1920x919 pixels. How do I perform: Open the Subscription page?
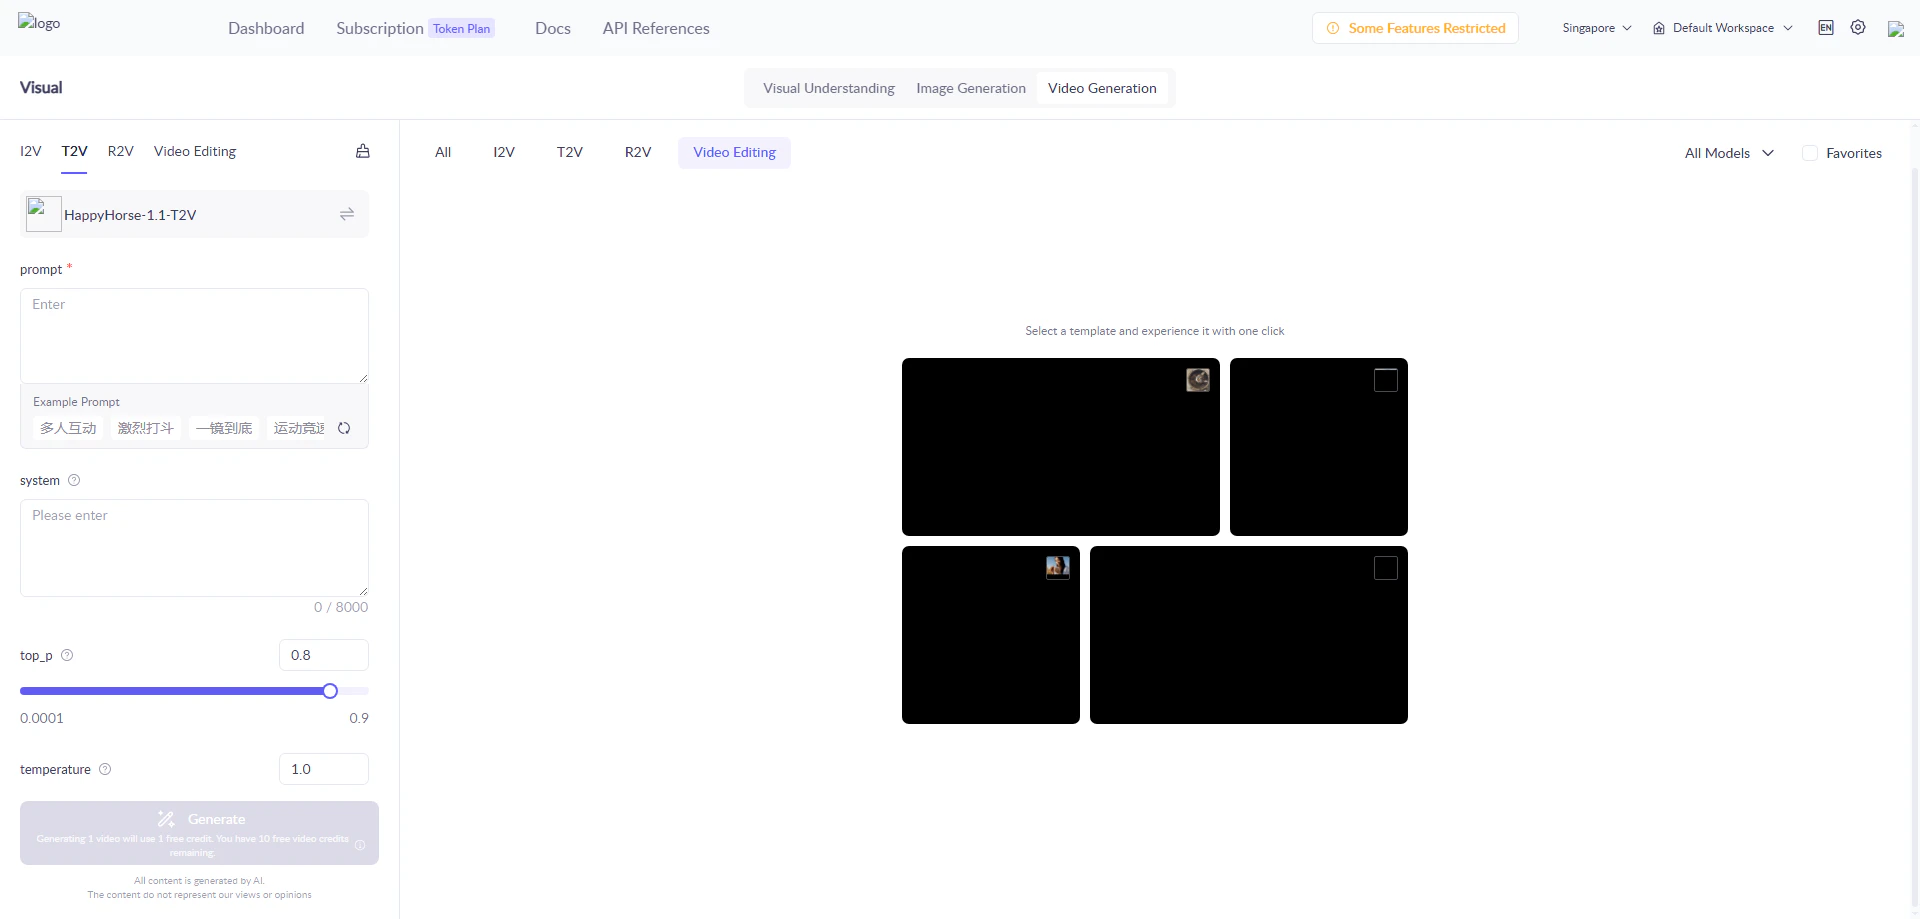(x=380, y=28)
